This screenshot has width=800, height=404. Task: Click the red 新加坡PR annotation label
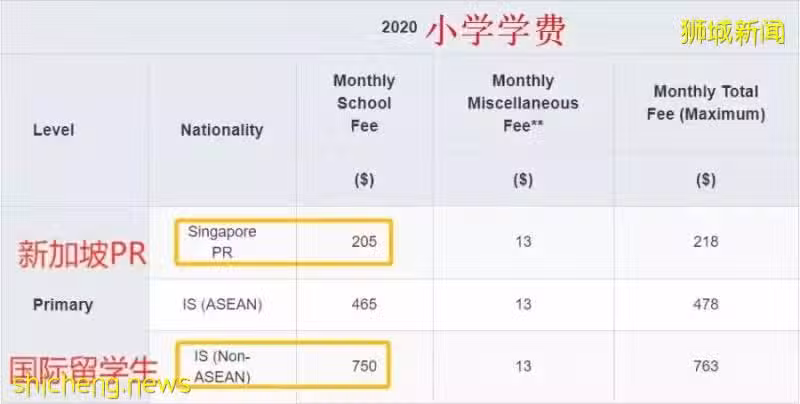[x=82, y=254]
